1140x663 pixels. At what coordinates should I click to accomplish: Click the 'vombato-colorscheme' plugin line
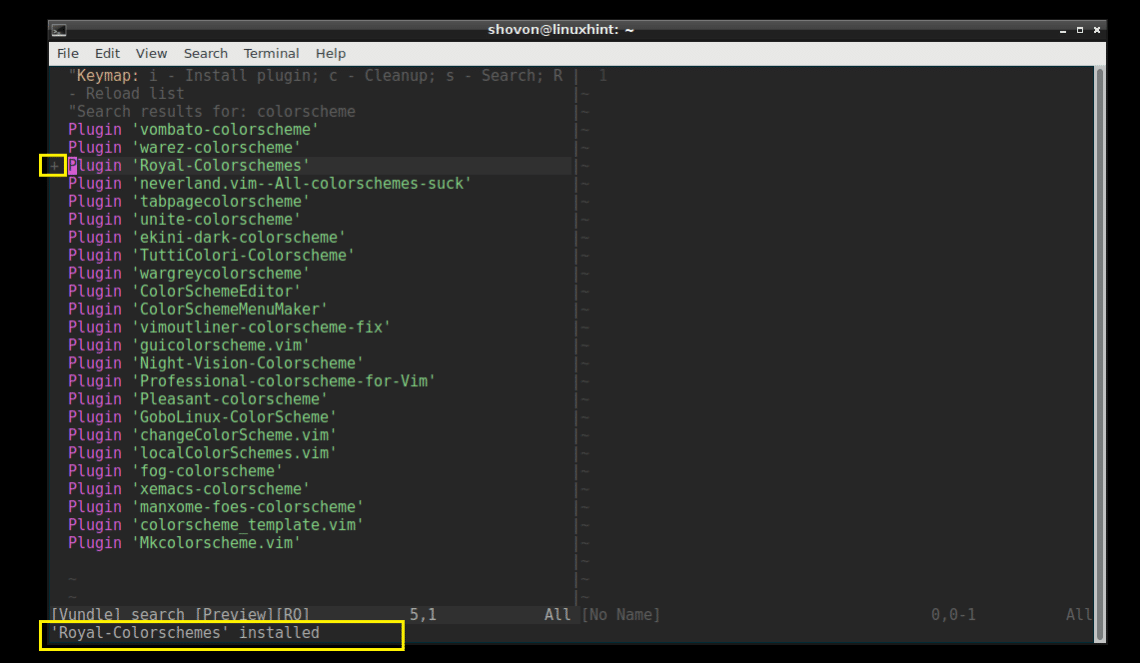coord(193,129)
